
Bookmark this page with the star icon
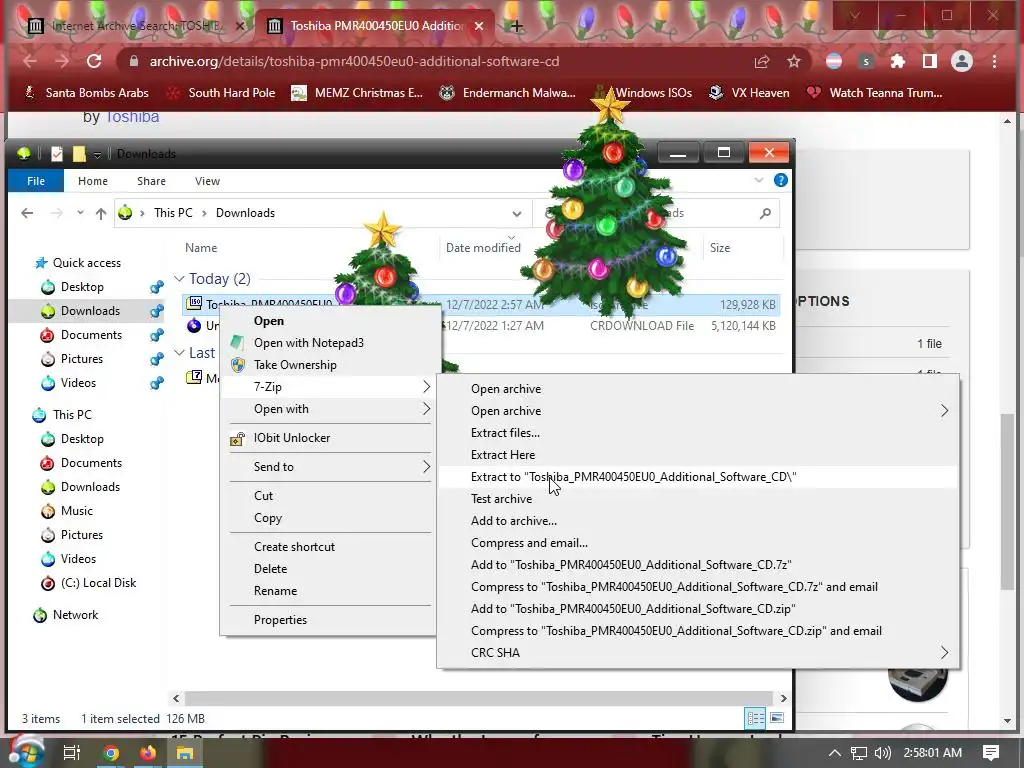(x=793, y=61)
